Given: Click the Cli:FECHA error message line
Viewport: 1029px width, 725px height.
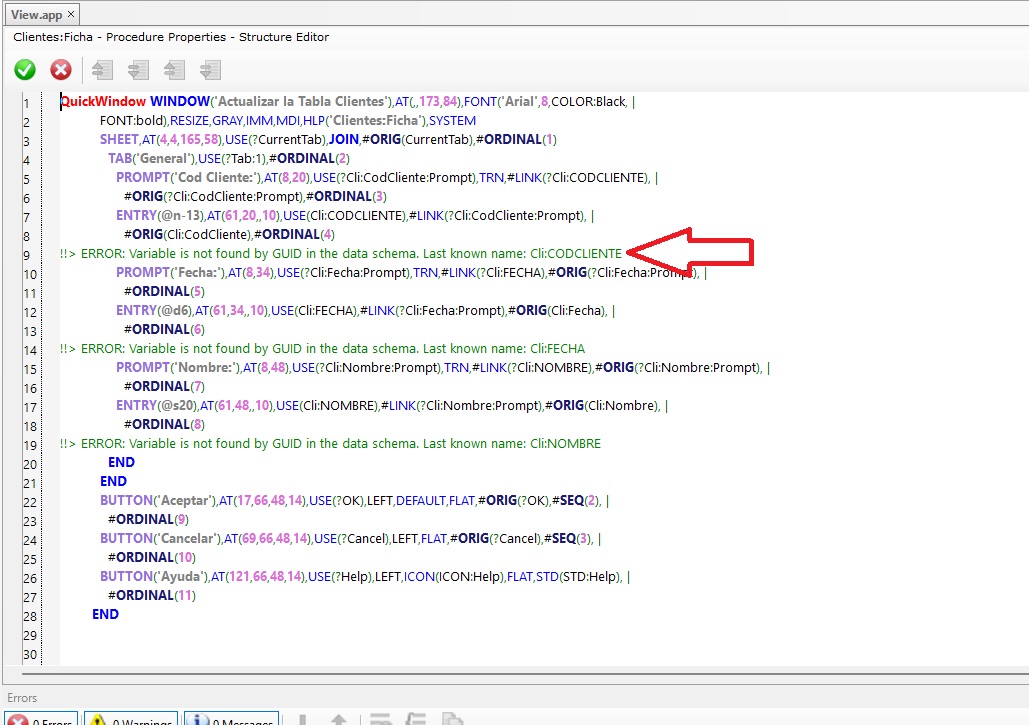Looking at the screenshot, I should (322, 349).
